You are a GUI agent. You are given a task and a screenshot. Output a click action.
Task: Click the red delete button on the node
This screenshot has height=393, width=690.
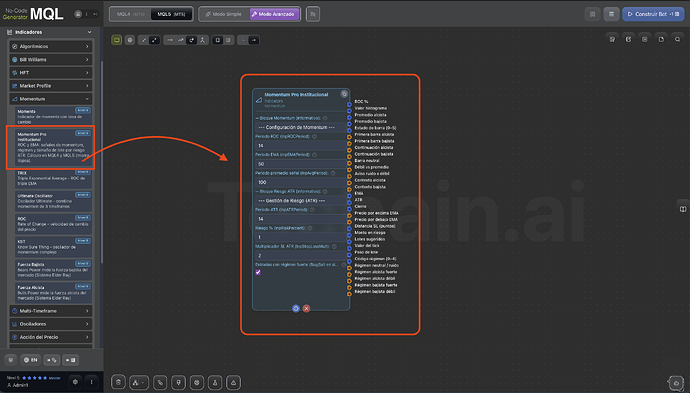(306, 309)
